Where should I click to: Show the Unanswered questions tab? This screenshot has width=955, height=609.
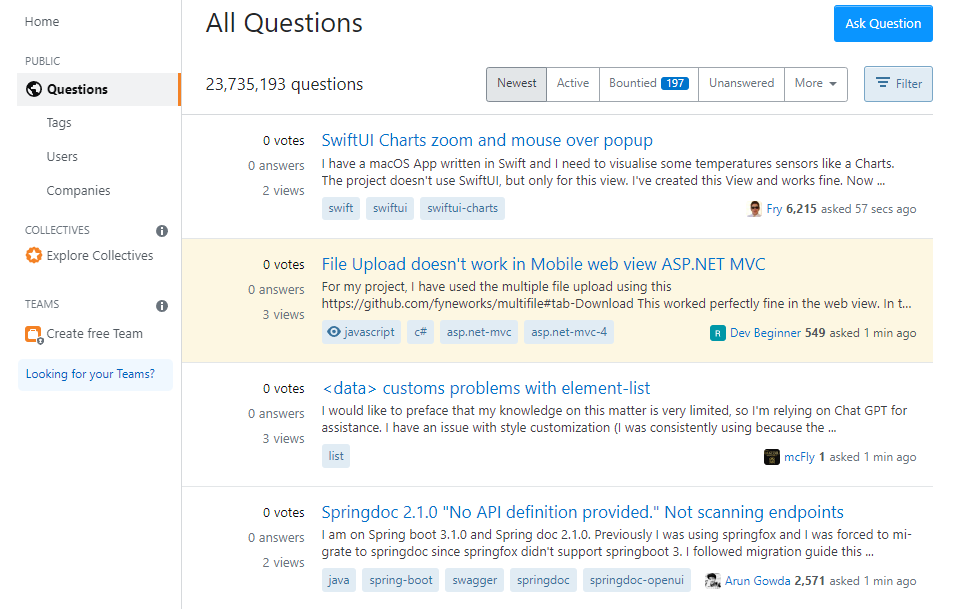741,84
